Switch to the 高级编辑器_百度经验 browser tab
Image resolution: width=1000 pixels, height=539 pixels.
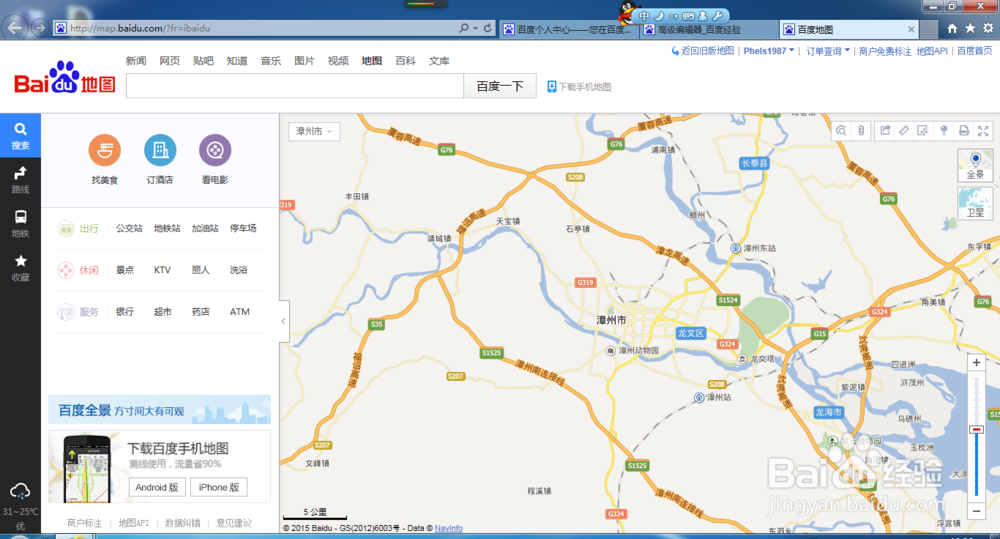709,29
